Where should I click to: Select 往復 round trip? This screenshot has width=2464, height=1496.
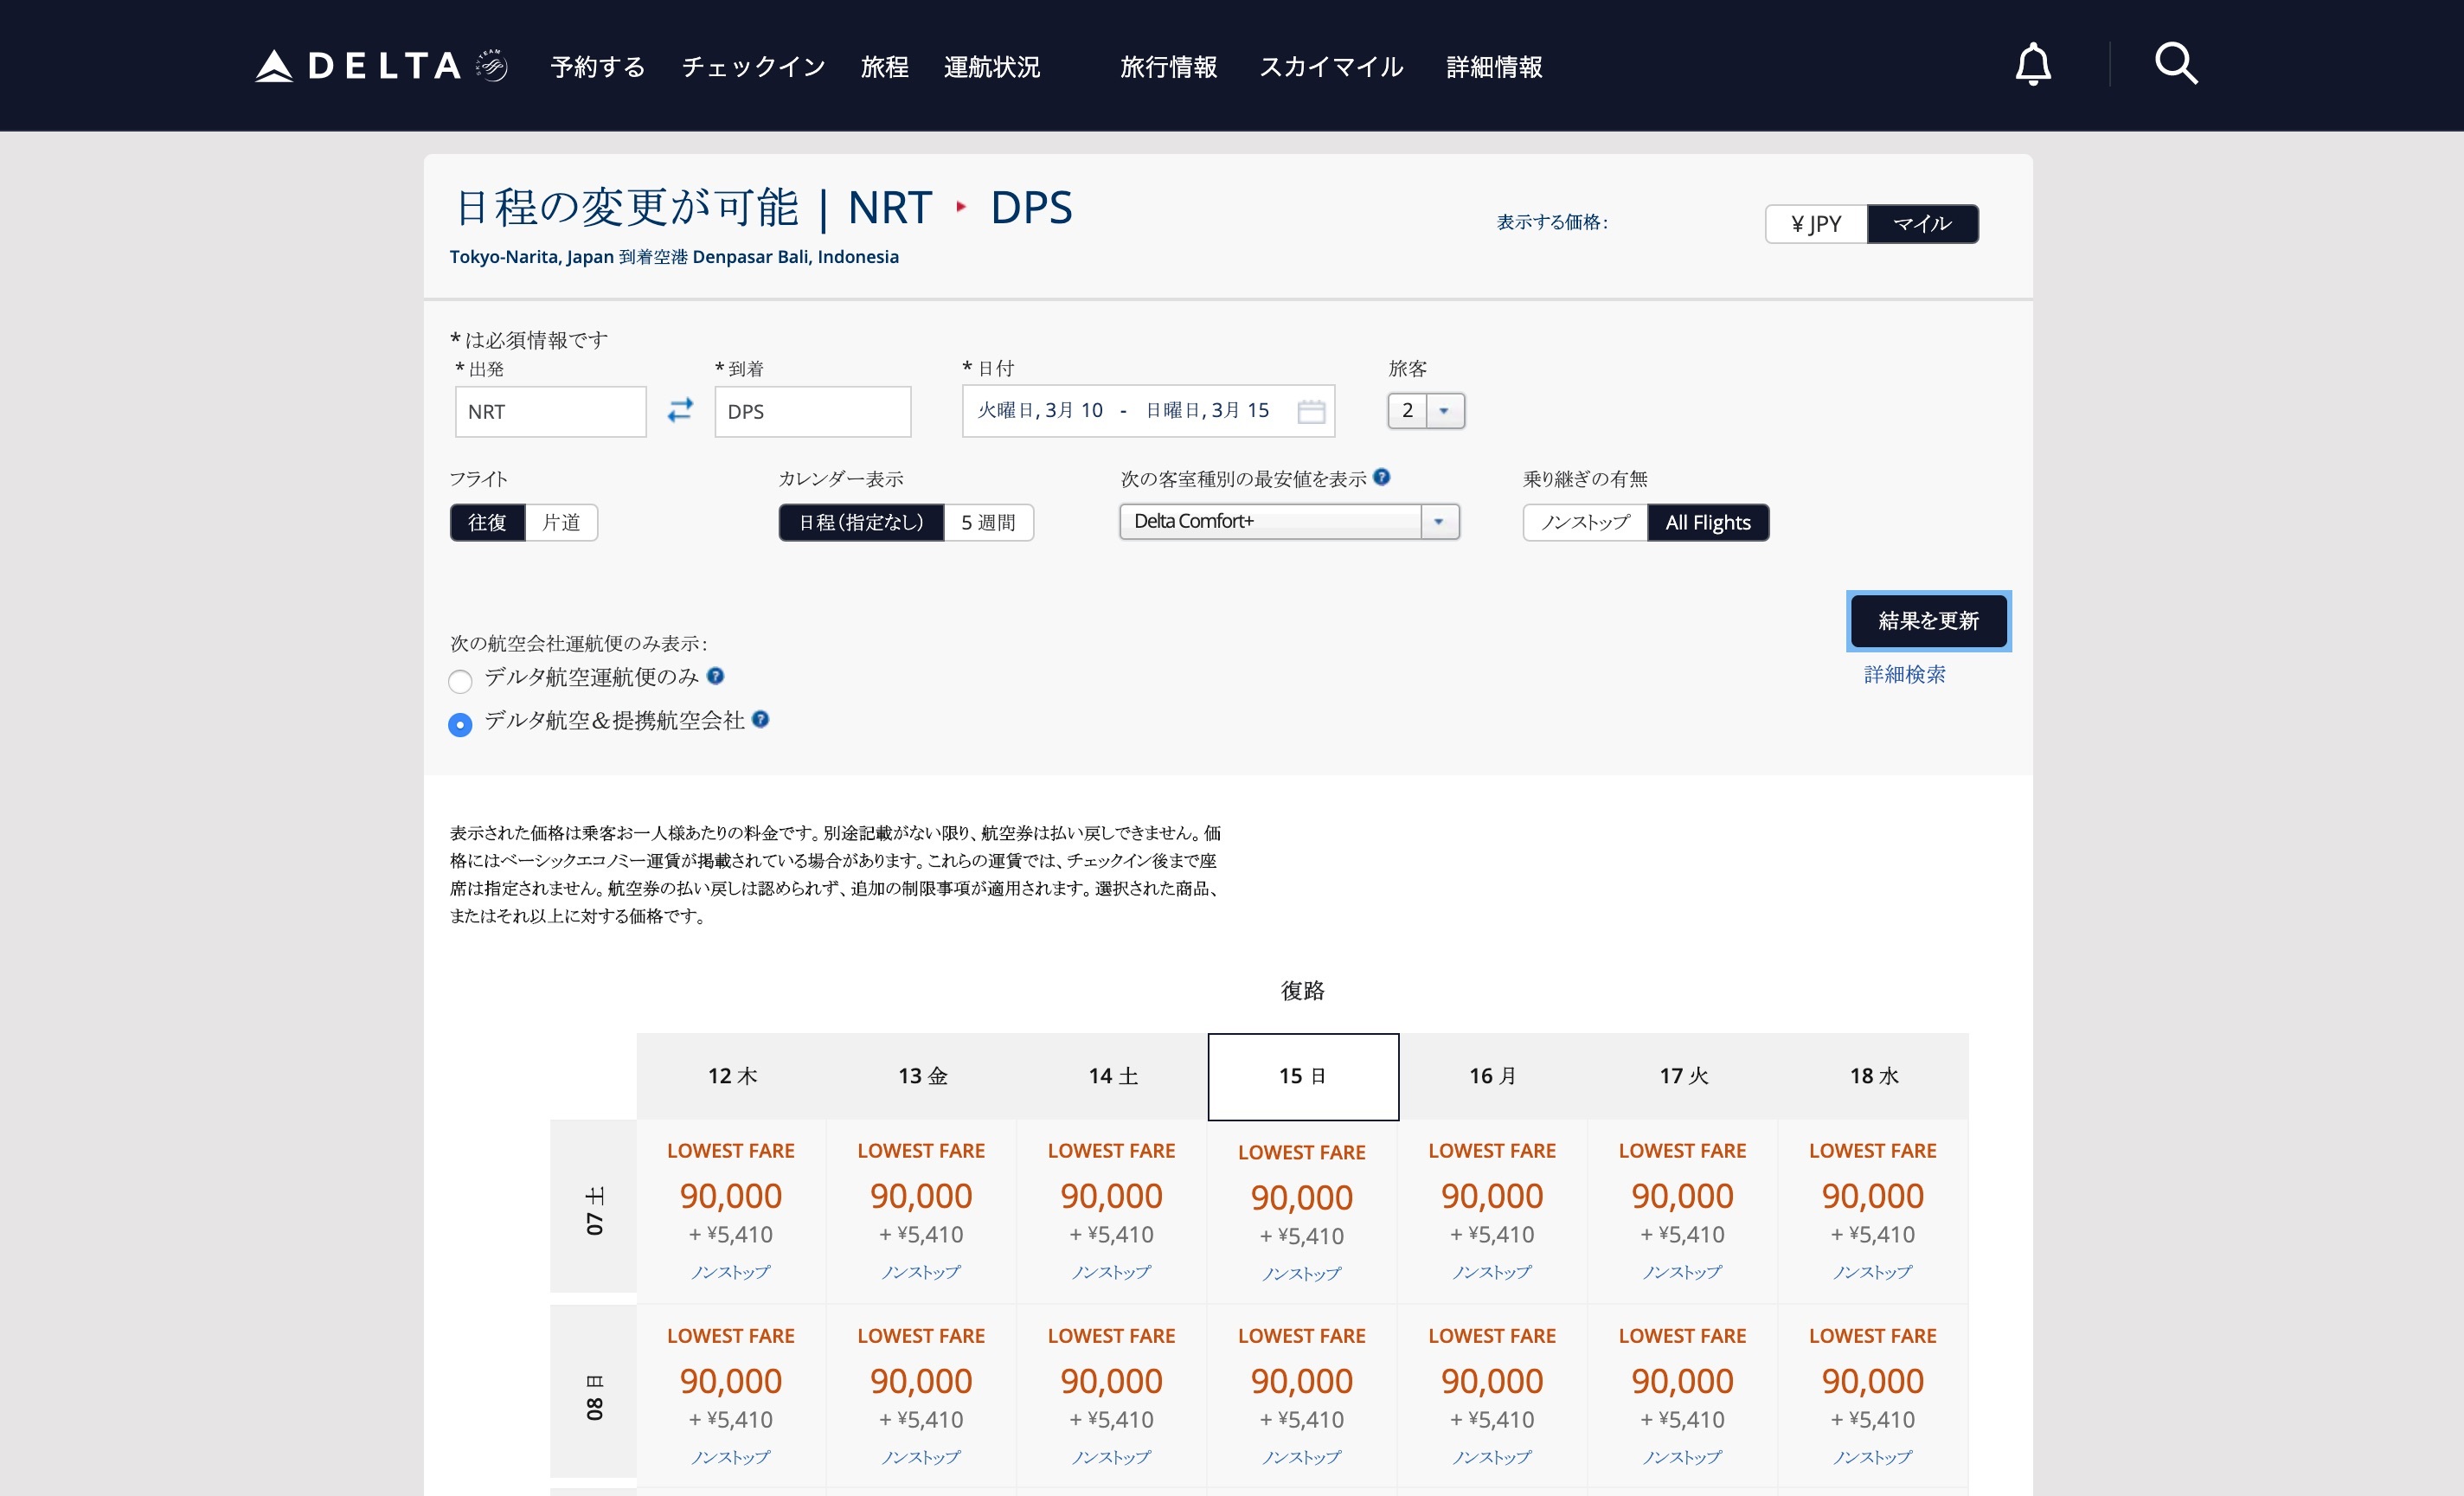(x=487, y=522)
